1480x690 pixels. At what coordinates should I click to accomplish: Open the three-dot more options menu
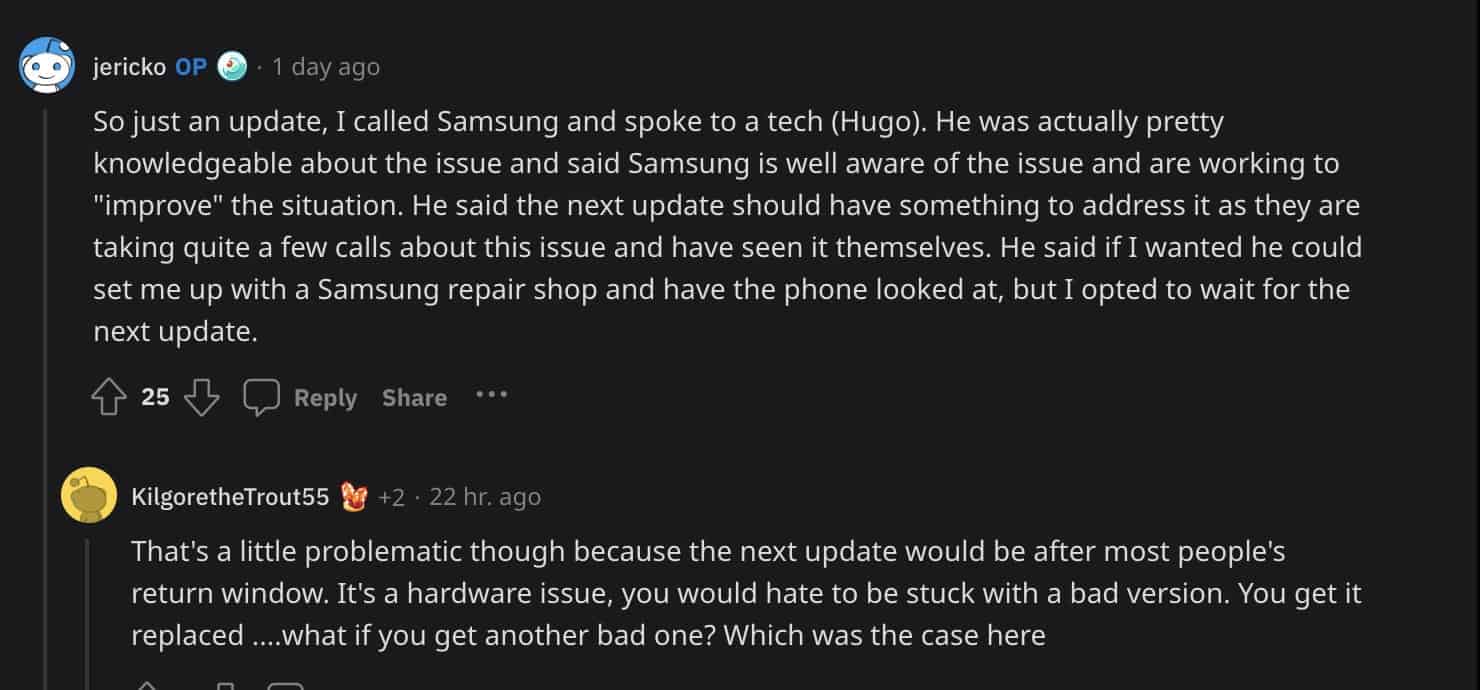click(x=491, y=395)
